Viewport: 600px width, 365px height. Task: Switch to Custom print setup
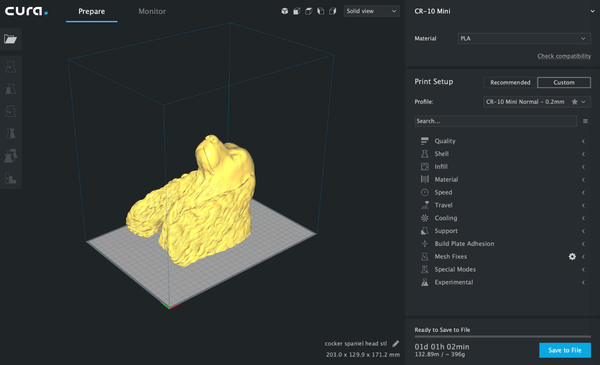564,82
